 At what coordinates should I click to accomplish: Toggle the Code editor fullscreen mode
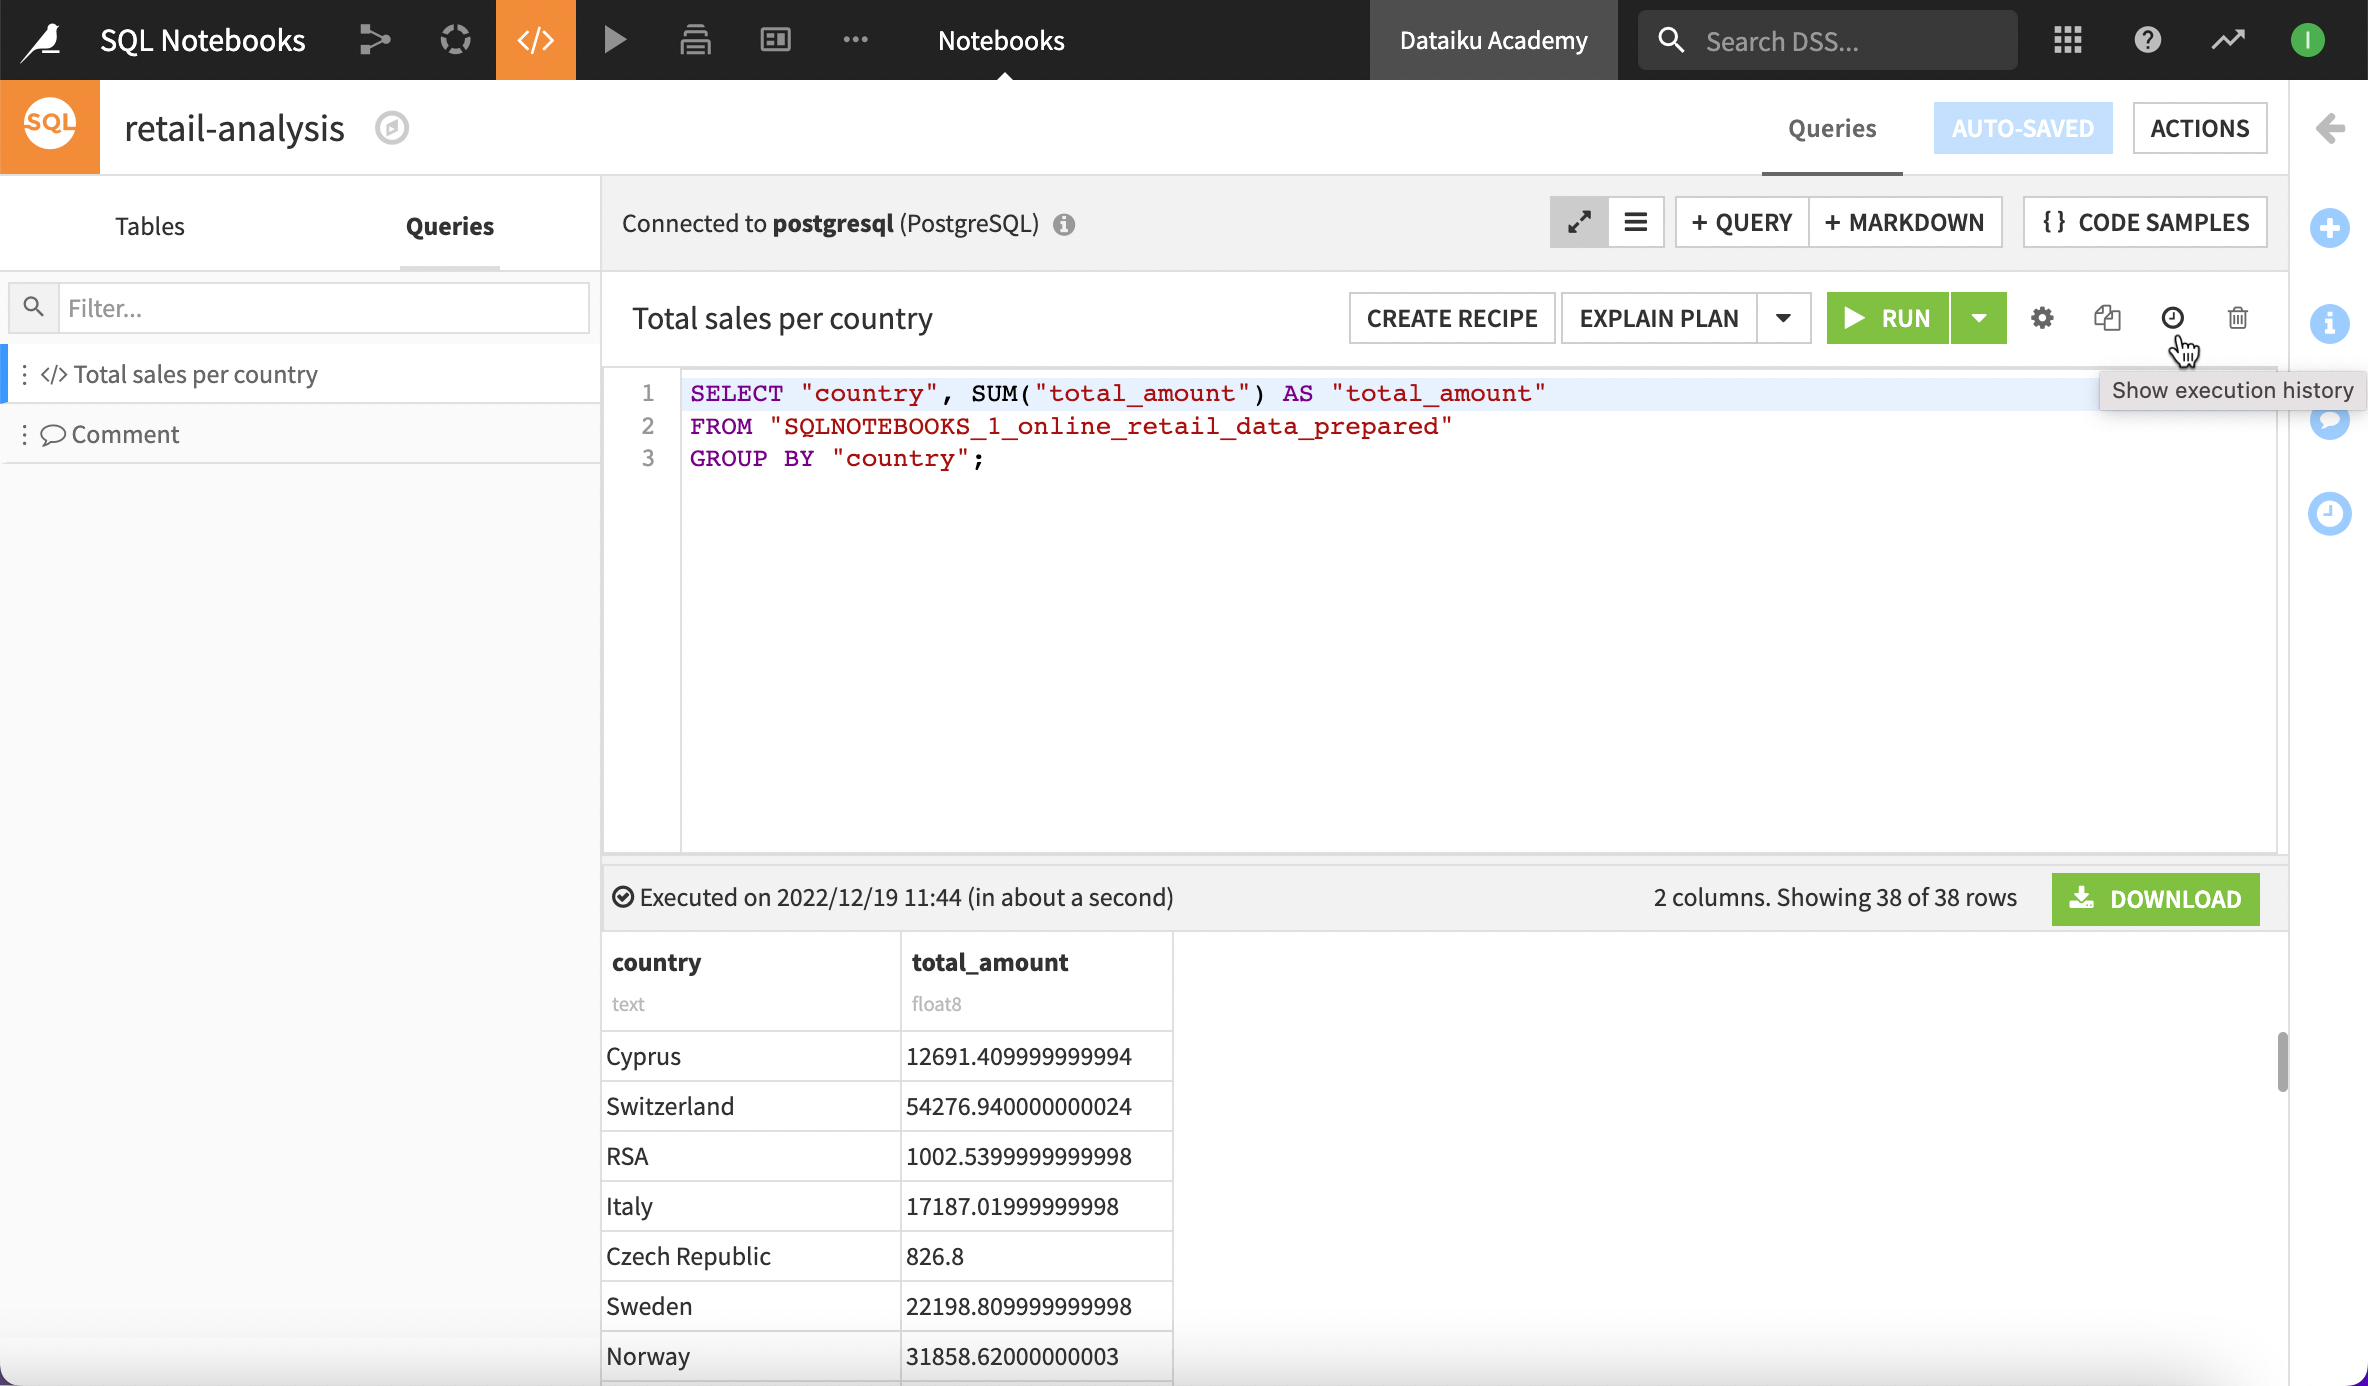1580,221
